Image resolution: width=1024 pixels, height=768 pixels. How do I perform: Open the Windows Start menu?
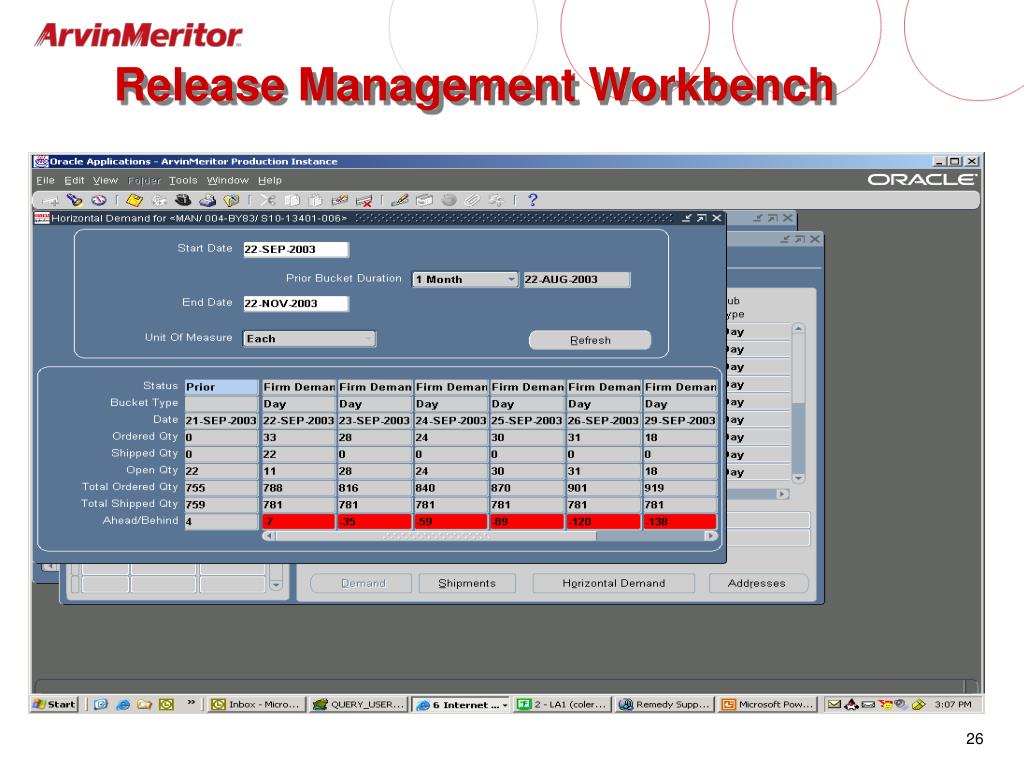coord(55,704)
